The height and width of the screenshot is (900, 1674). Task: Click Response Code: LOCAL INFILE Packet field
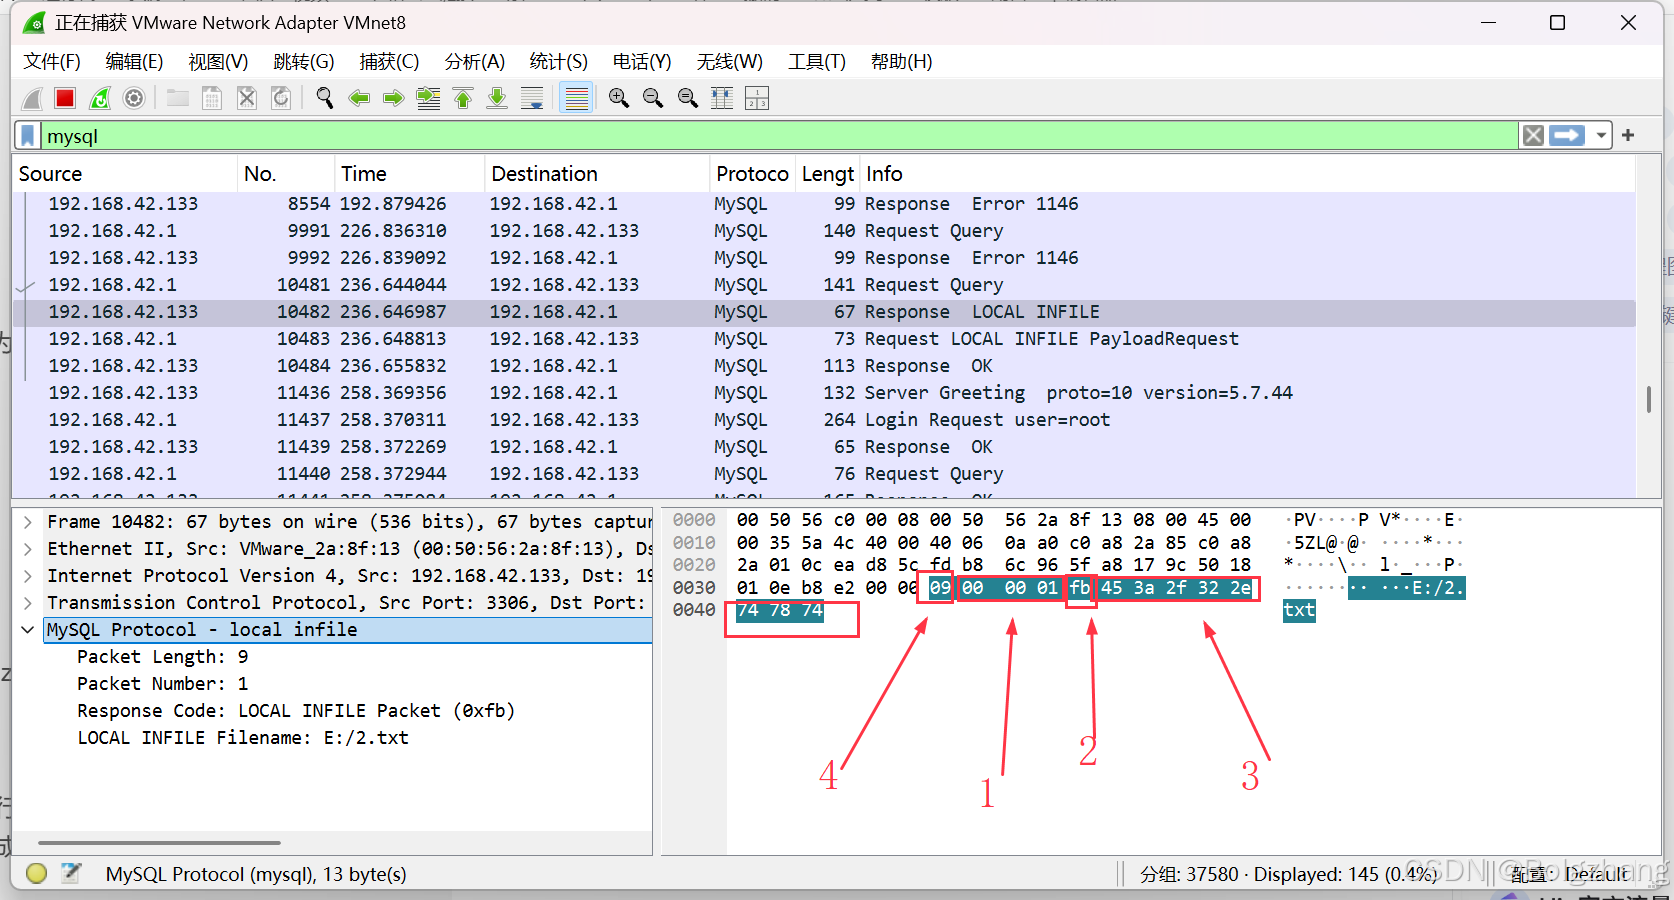pyautogui.click(x=296, y=711)
